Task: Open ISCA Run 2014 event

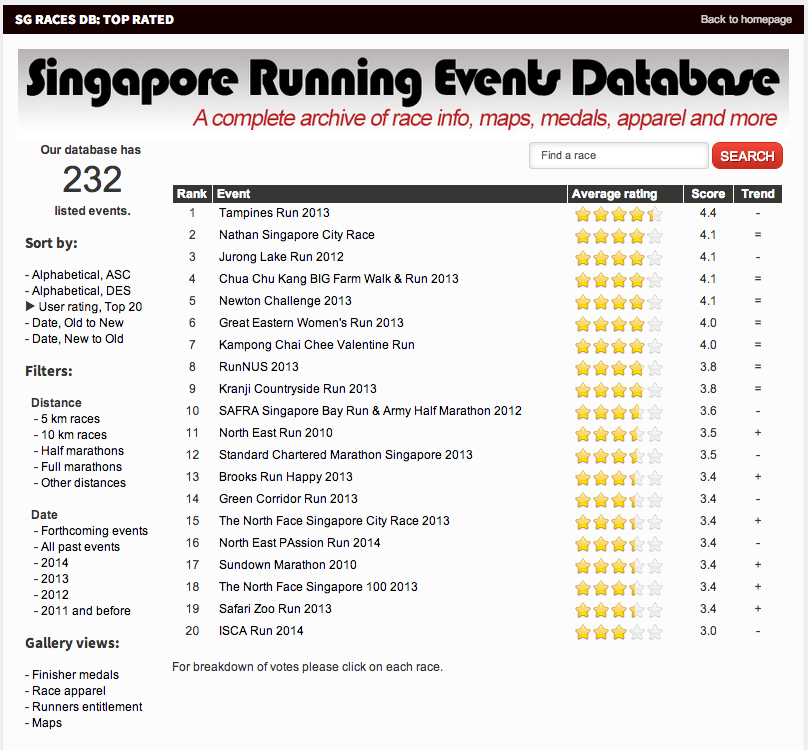Action: [261, 630]
